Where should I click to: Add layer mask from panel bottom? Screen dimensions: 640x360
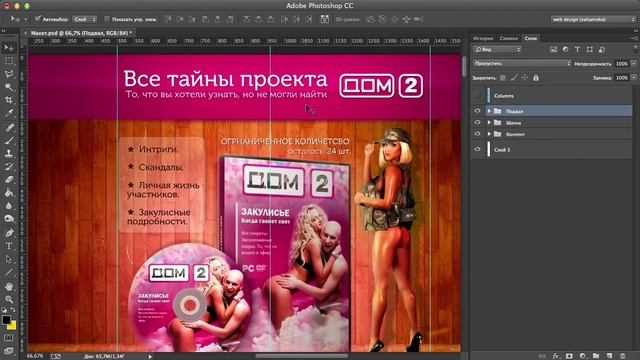[x=569, y=356]
